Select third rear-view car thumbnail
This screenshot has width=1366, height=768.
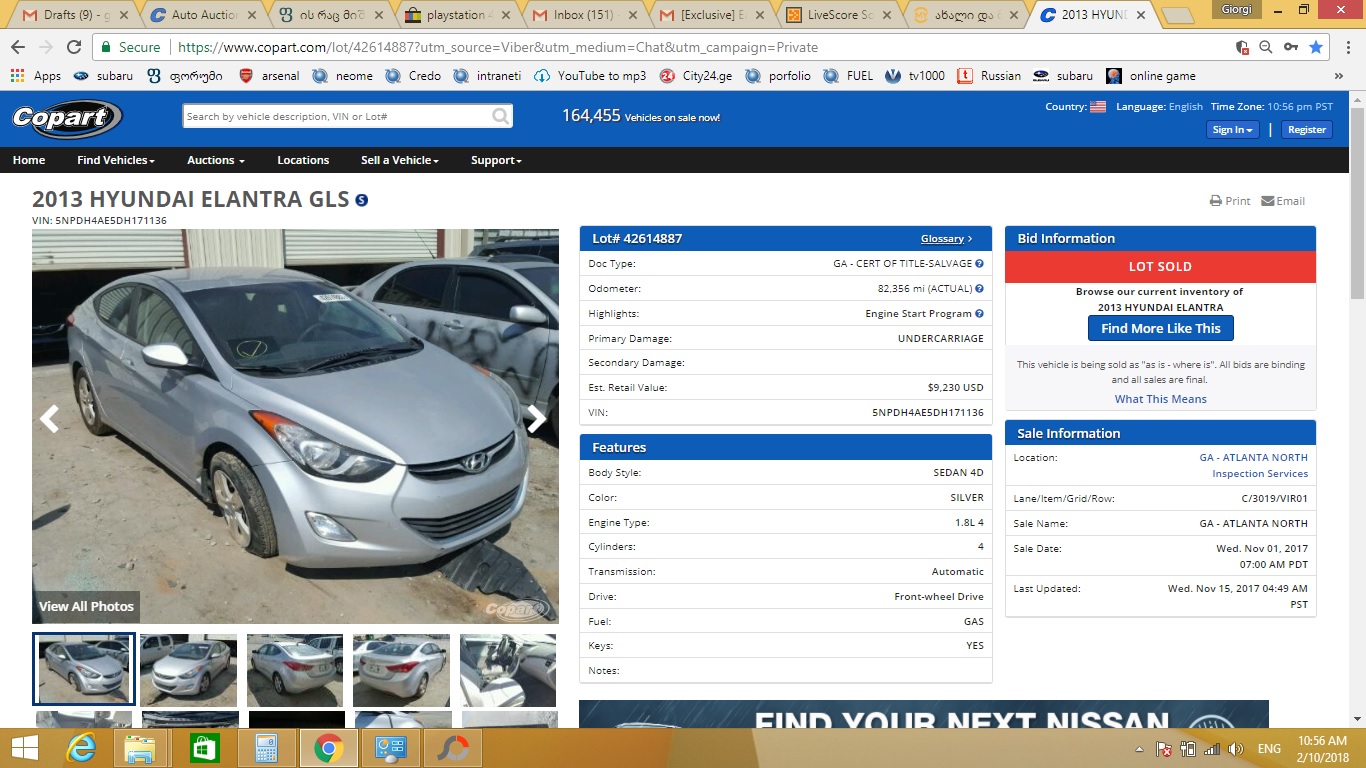point(295,669)
